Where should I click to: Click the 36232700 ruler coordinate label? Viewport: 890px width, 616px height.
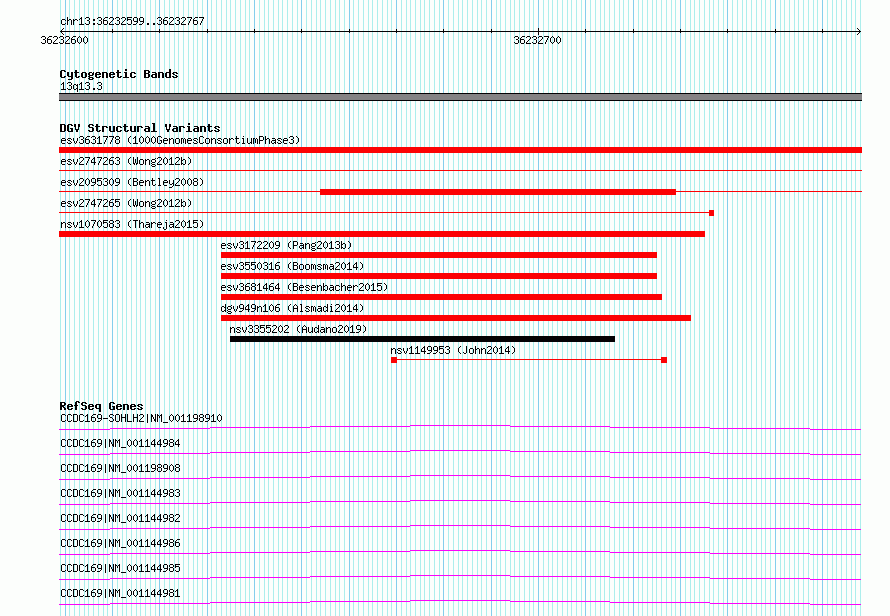coord(537,40)
